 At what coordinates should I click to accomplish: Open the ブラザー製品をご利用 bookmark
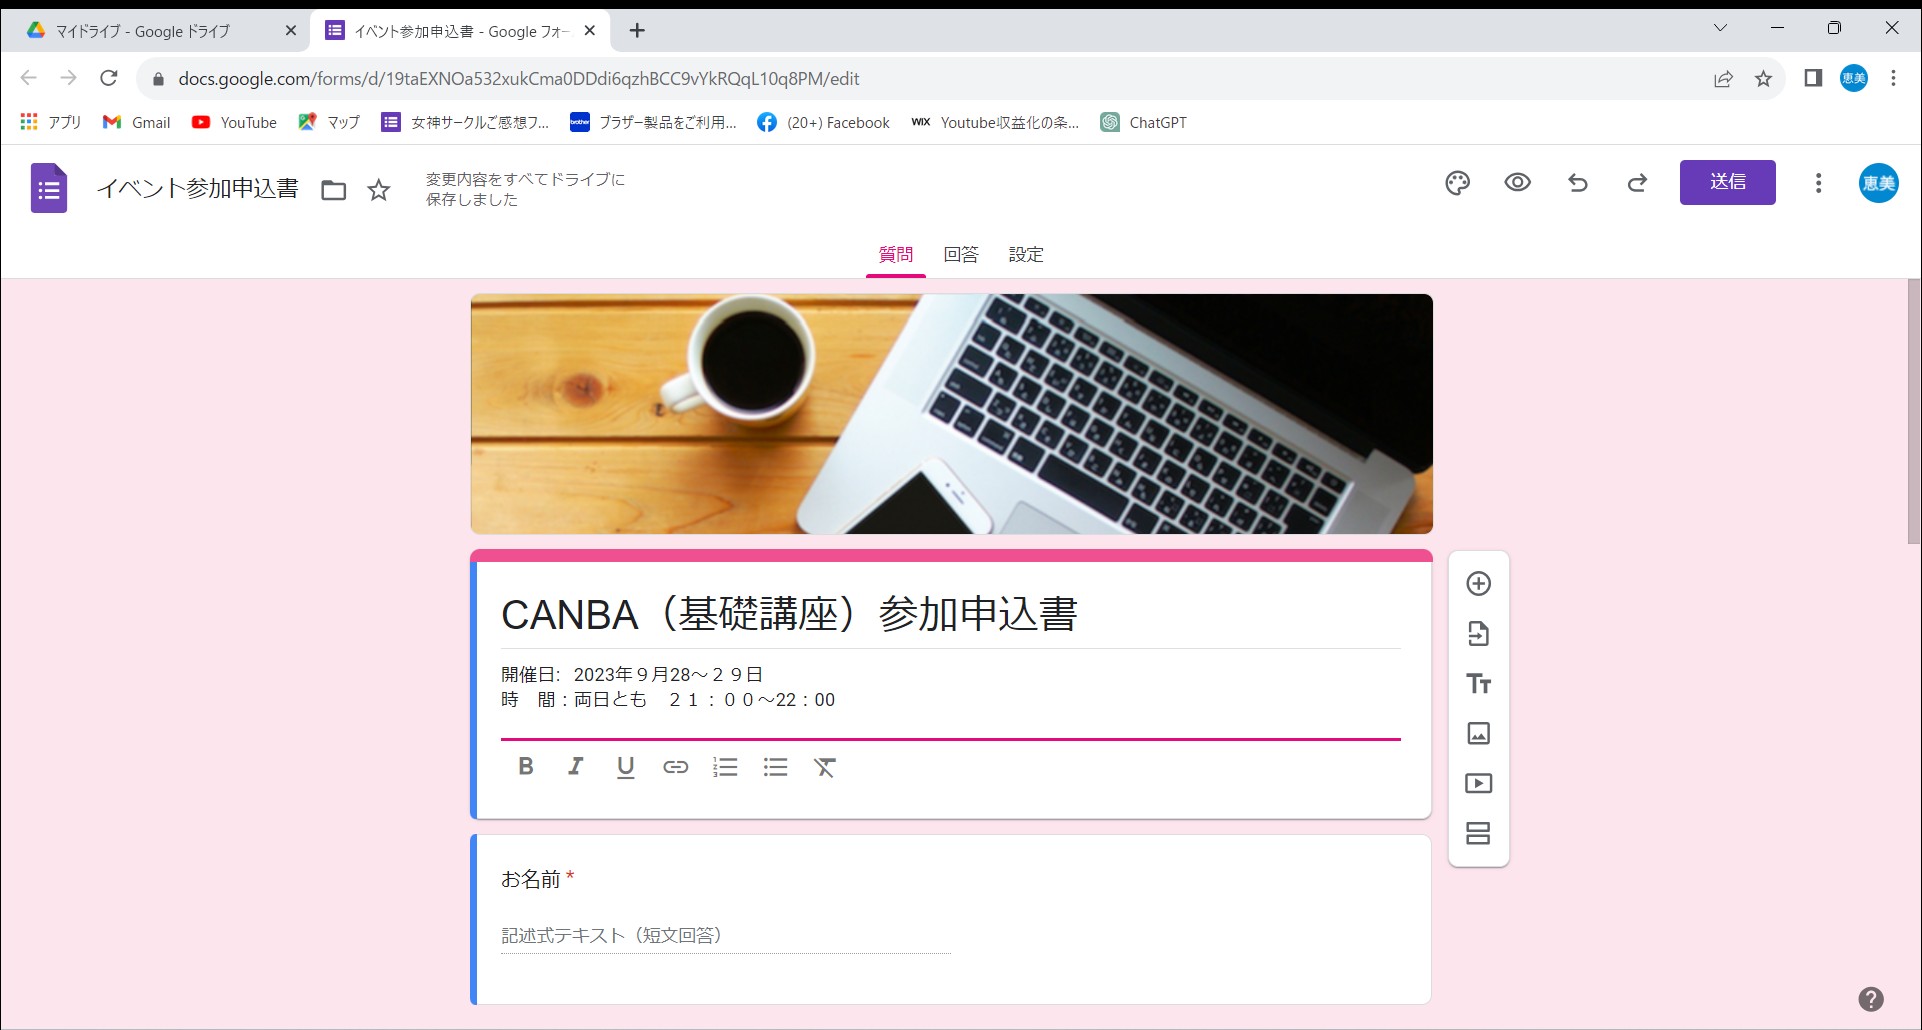(654, 122)
